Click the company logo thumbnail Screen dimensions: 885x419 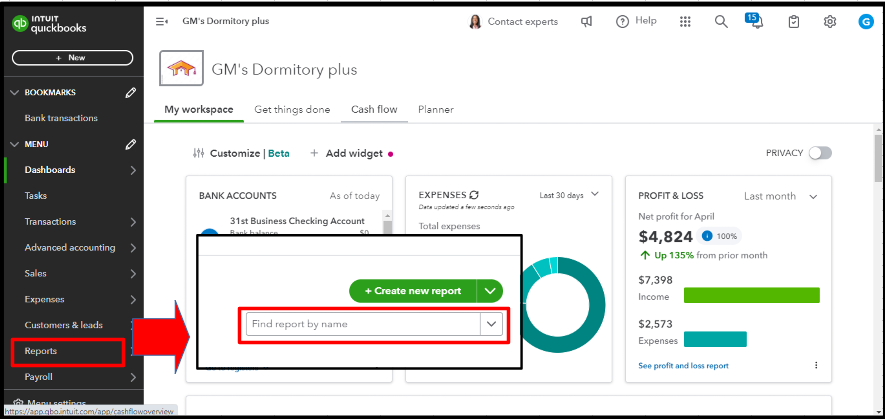pyautogui.click(x=181, y=68)
